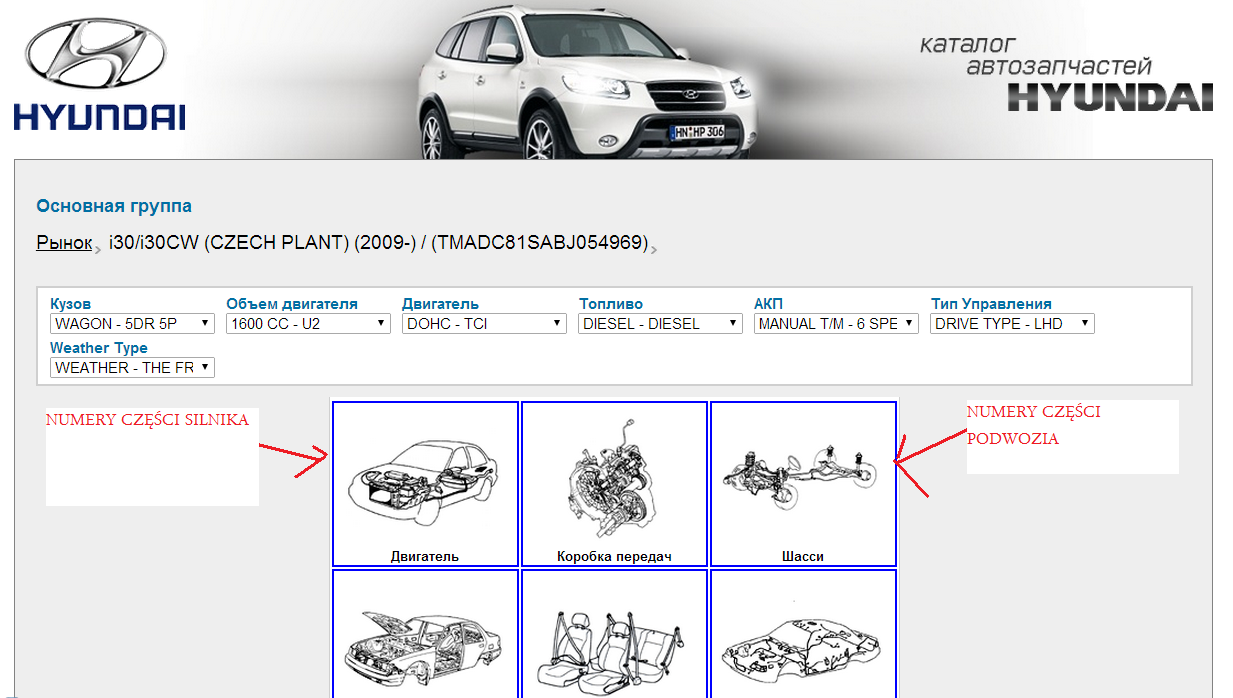The width and height of the screenshot is (1233, 698).
Task: Click the Weather Type field label
Action: coord(99,348)
